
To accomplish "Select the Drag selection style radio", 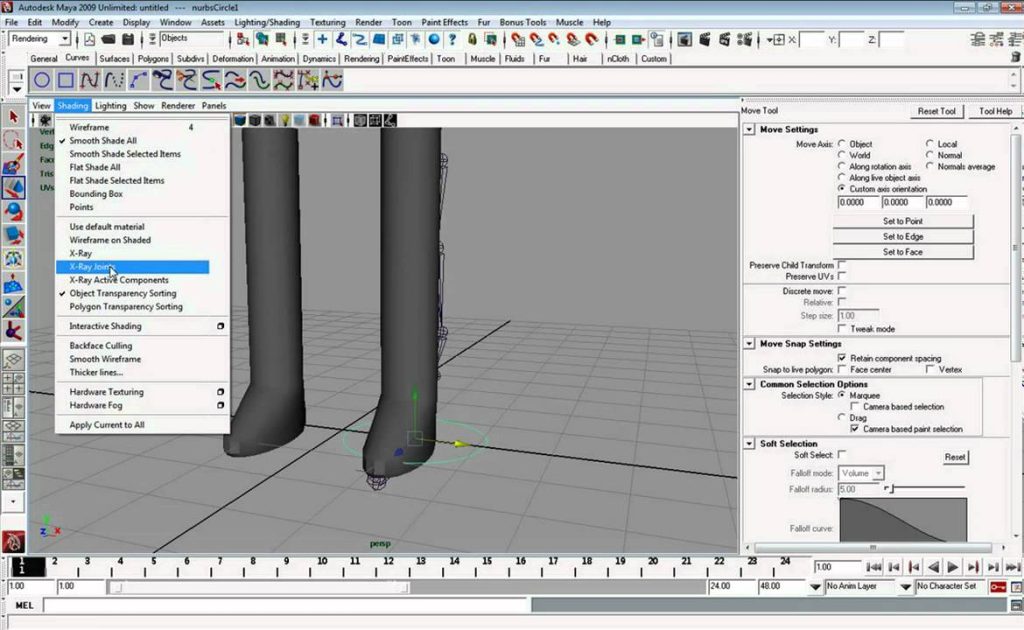I will (842, 417).
